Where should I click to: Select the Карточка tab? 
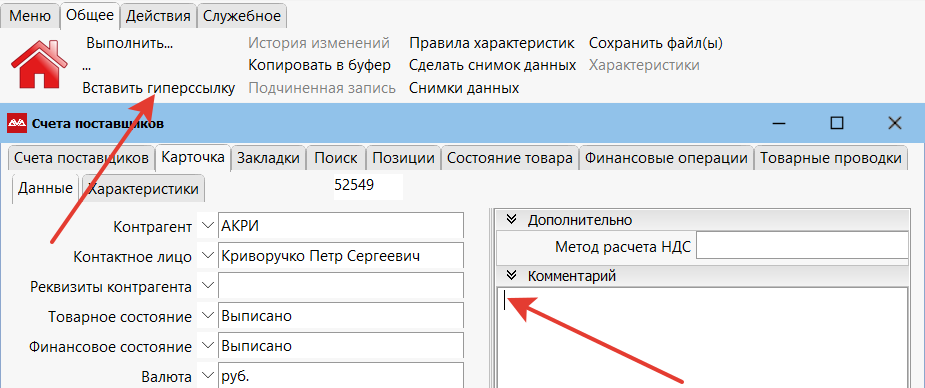[x=193, y=157]
